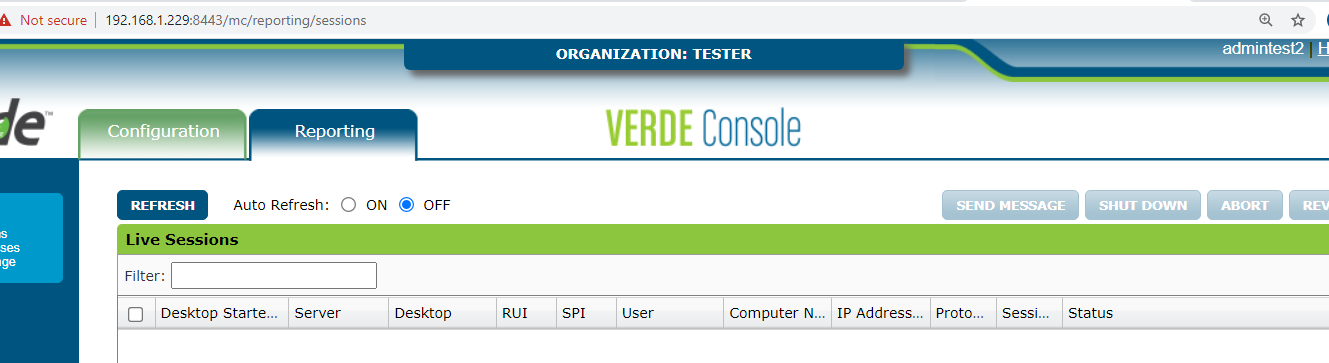Sort sessions by User column
This screenshot has width=1329, height=363.
pyautogui.click(x=669, y=313)
